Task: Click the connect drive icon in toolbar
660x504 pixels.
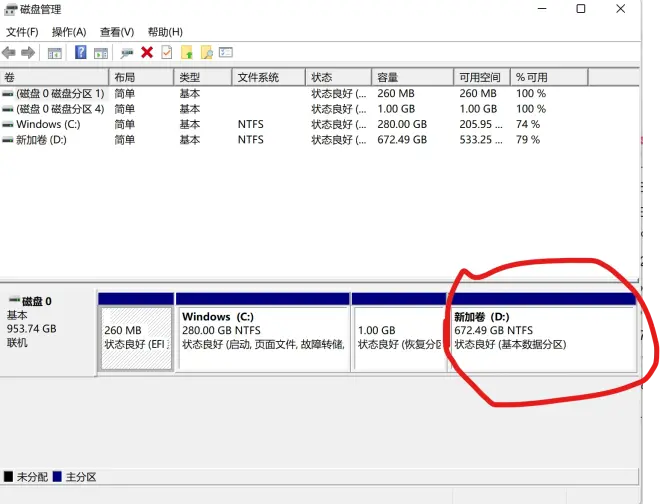Action: [127, 52]
